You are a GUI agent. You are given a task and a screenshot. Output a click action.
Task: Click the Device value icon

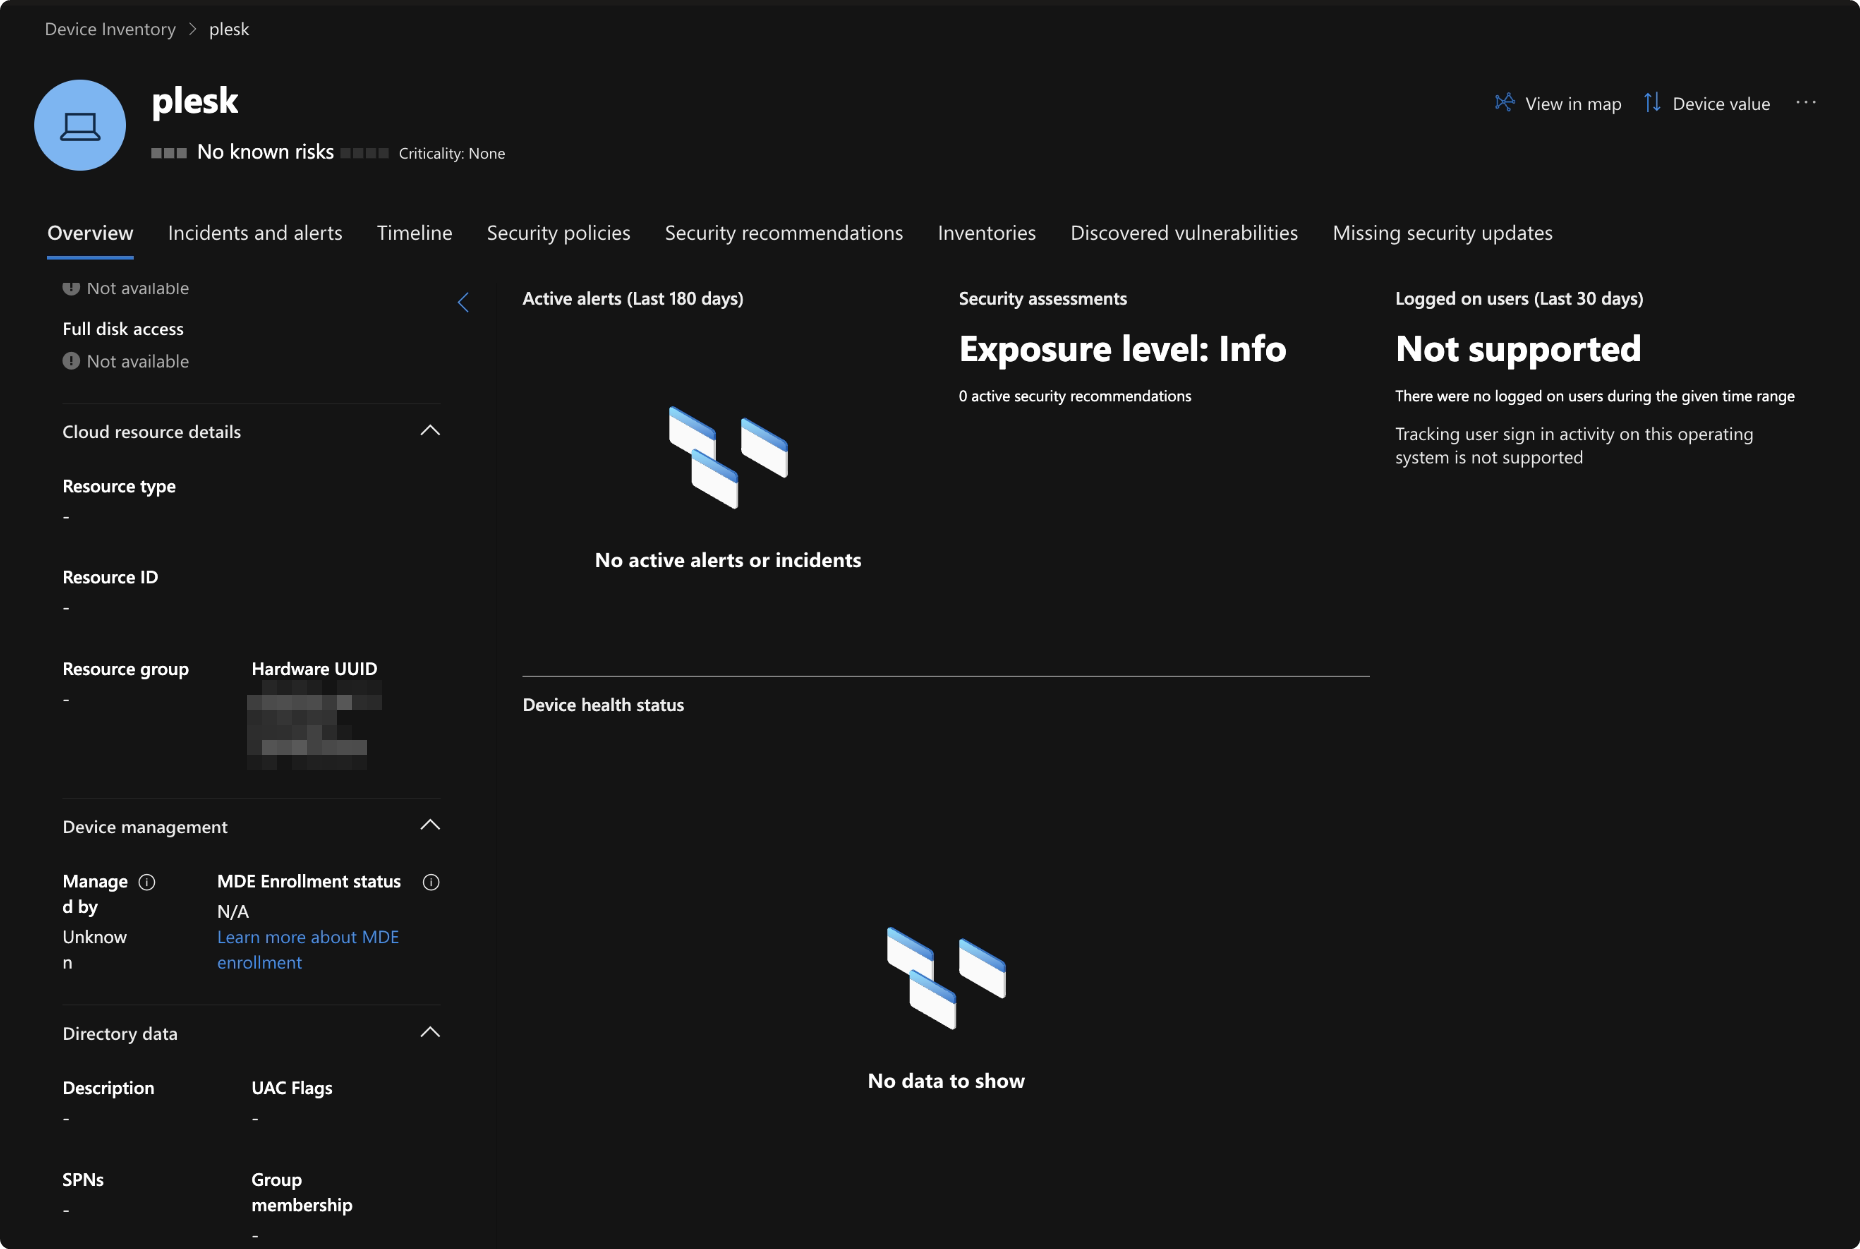1652,102
